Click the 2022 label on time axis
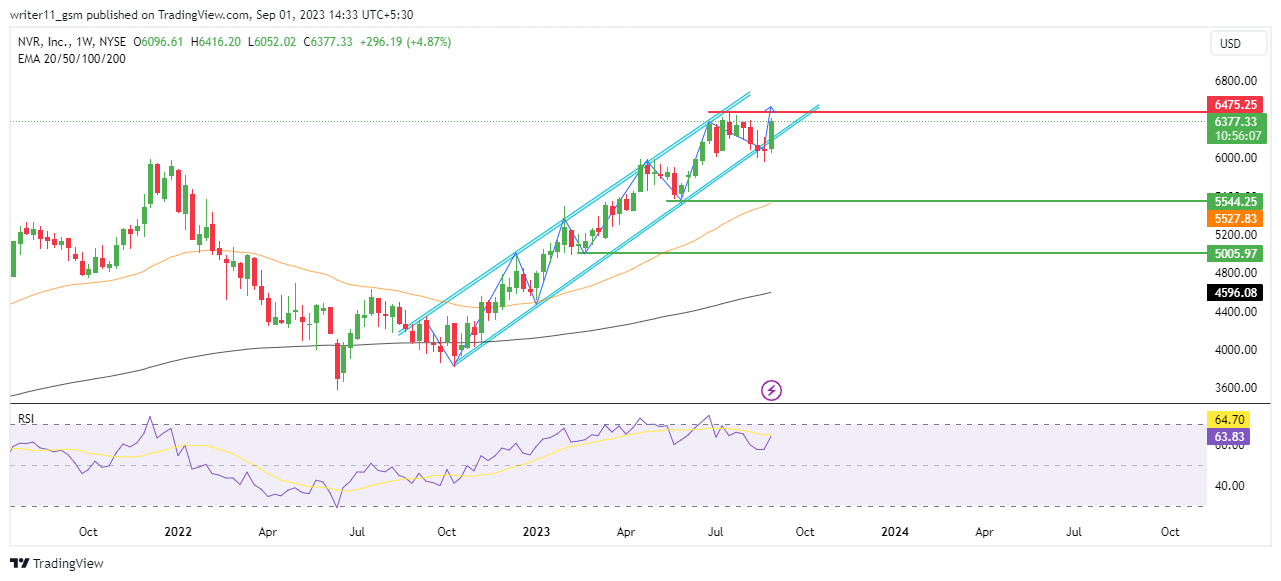 177,532
